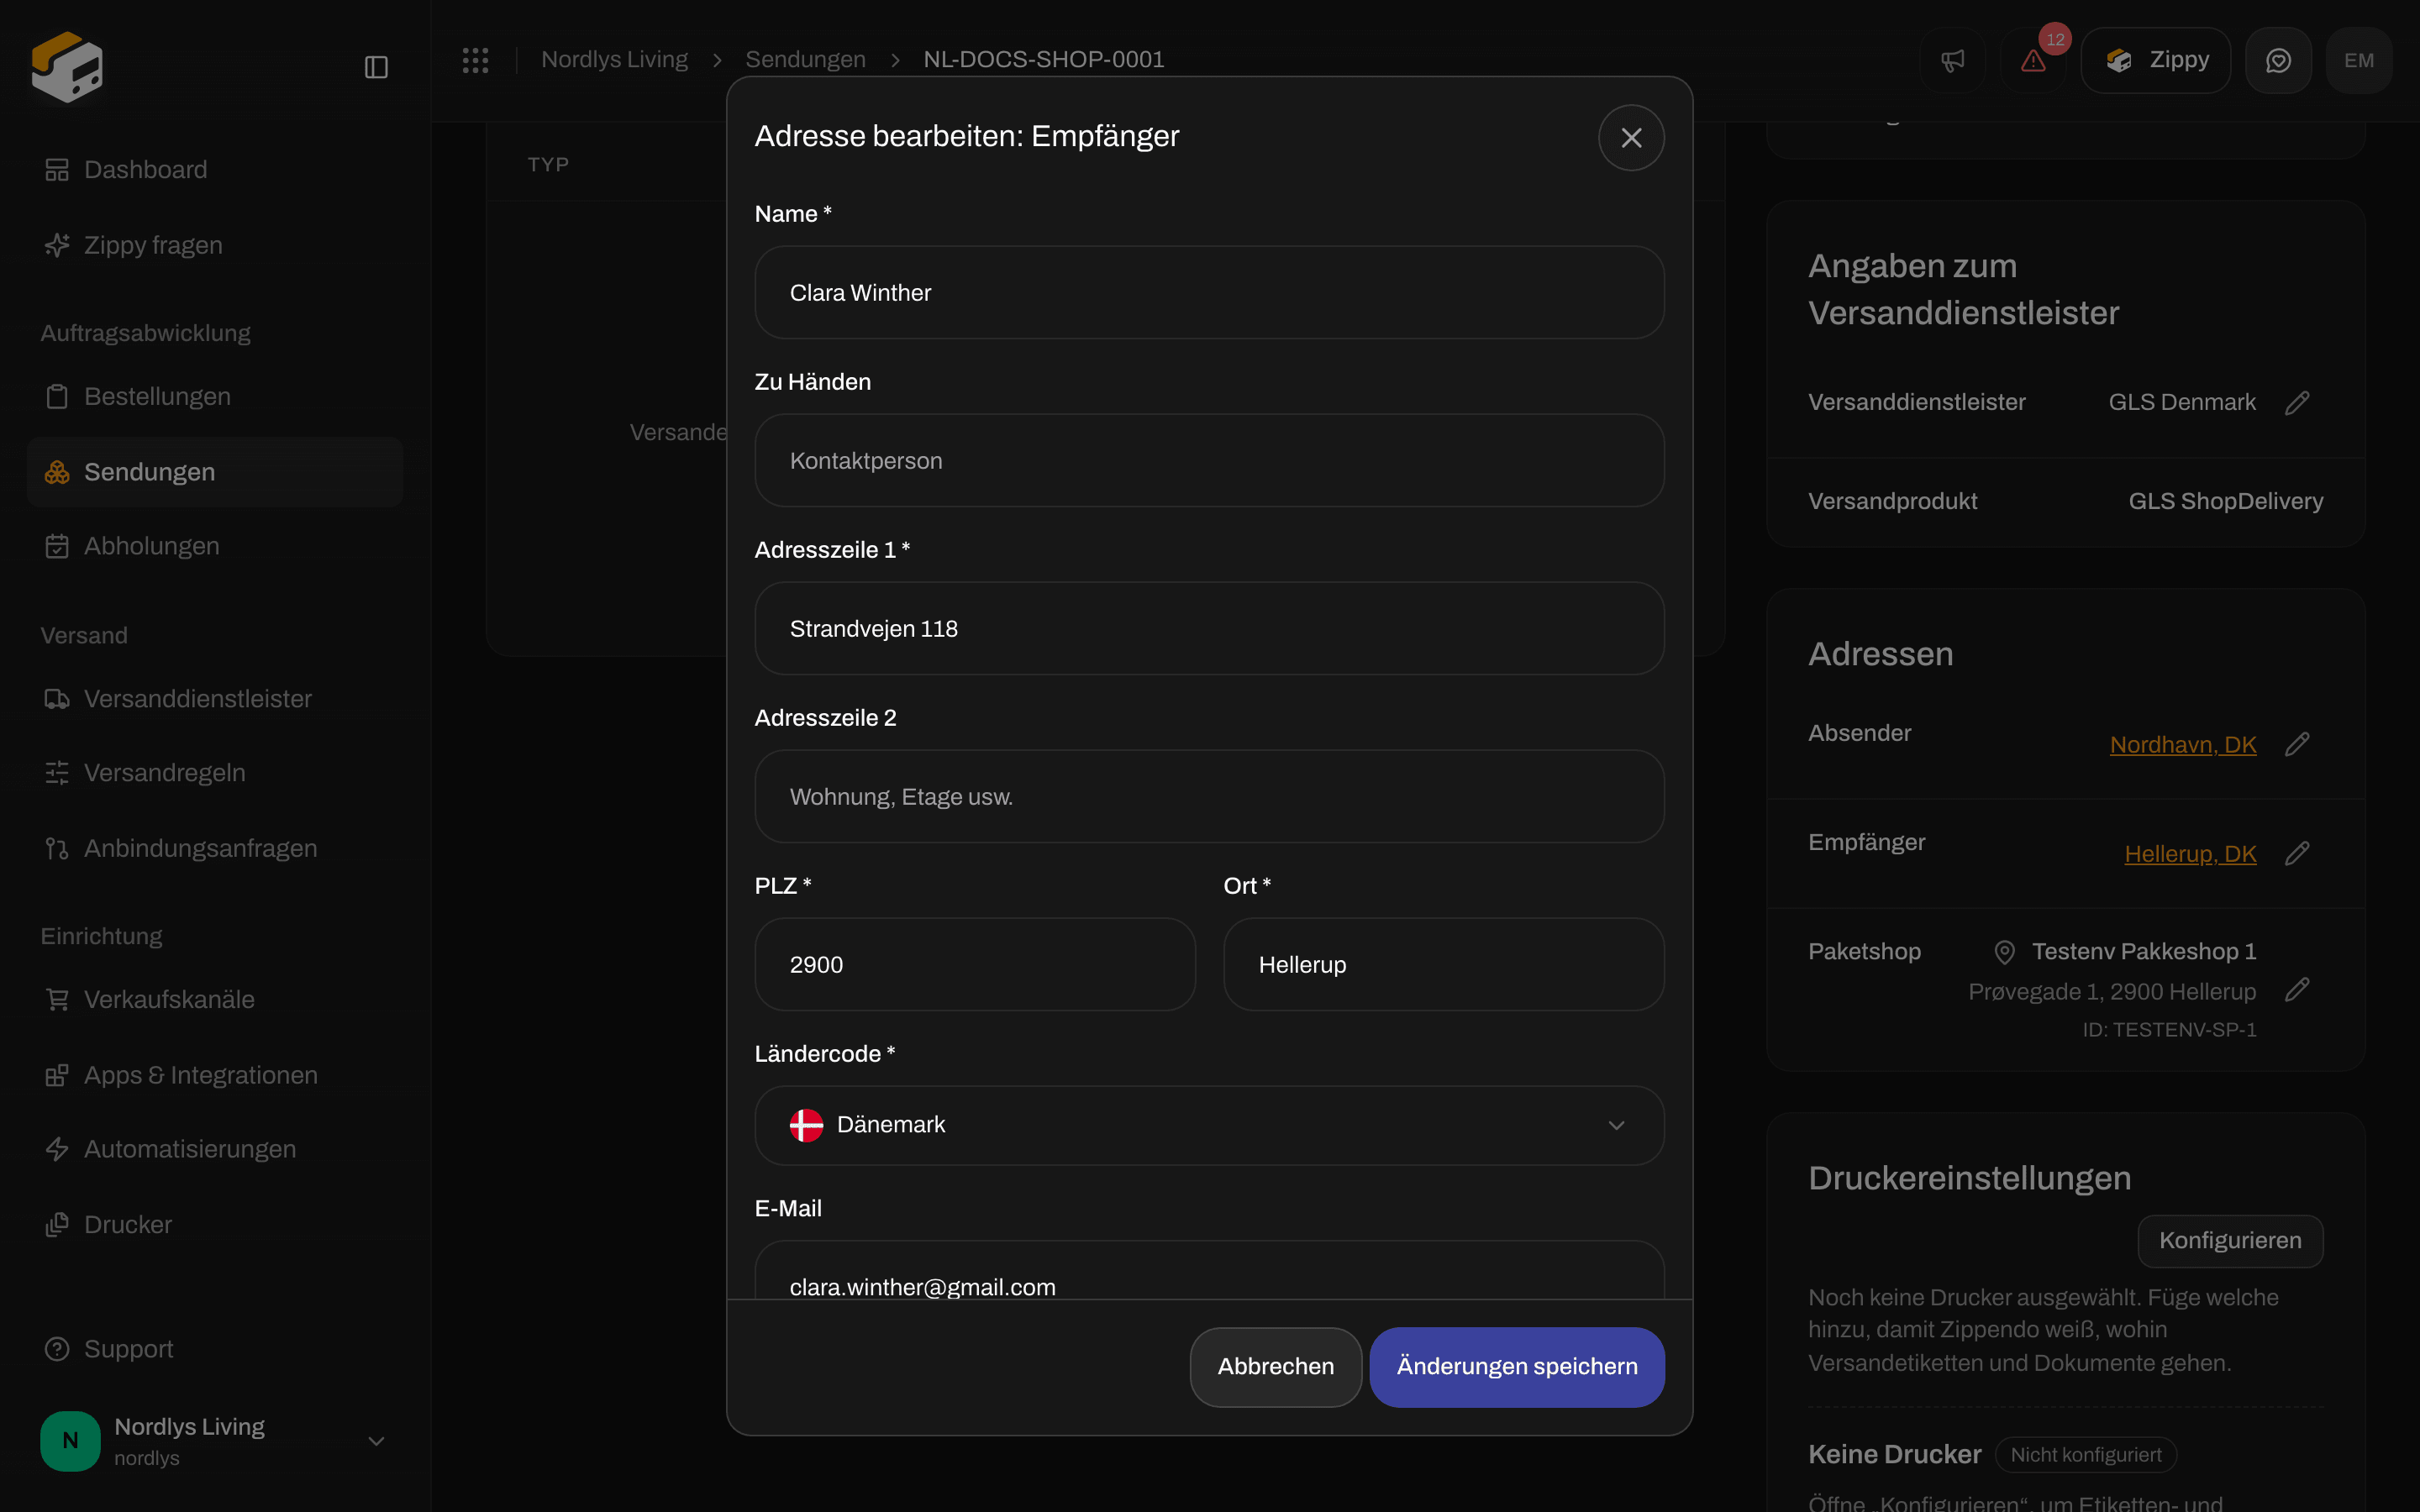
Task: Close the Adresse bearbeiten dialog
Action: pyautogui.click(x=1631, y=138)
